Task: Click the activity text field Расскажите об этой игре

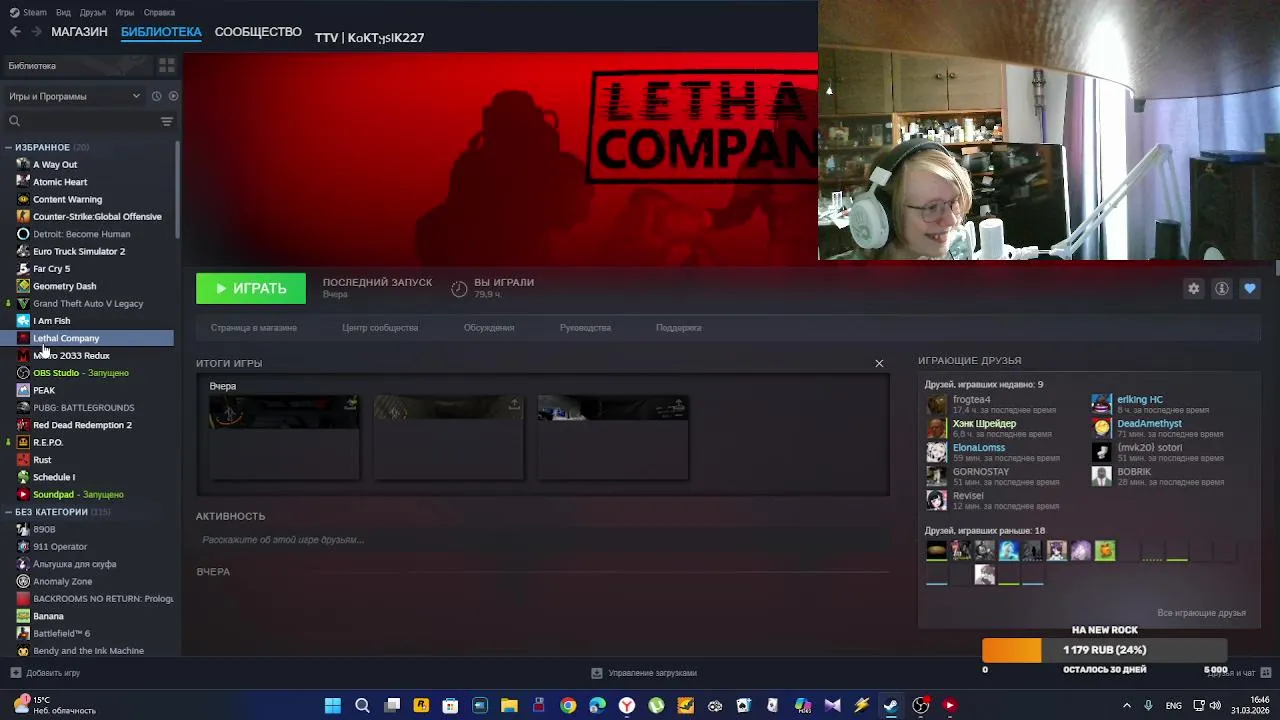Action: (542, 540)
